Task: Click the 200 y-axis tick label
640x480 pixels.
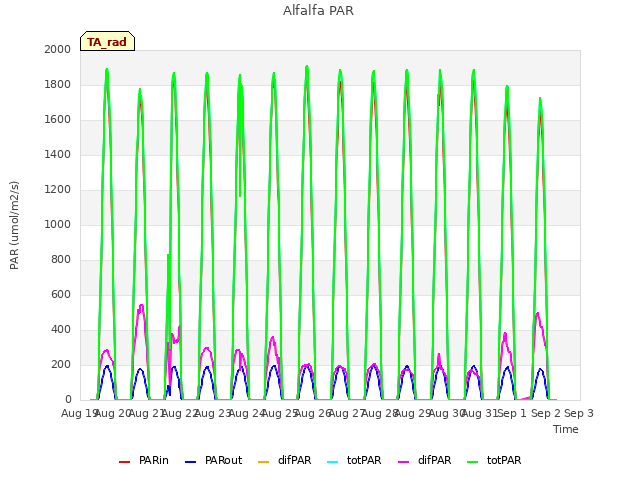Action: 61,364
